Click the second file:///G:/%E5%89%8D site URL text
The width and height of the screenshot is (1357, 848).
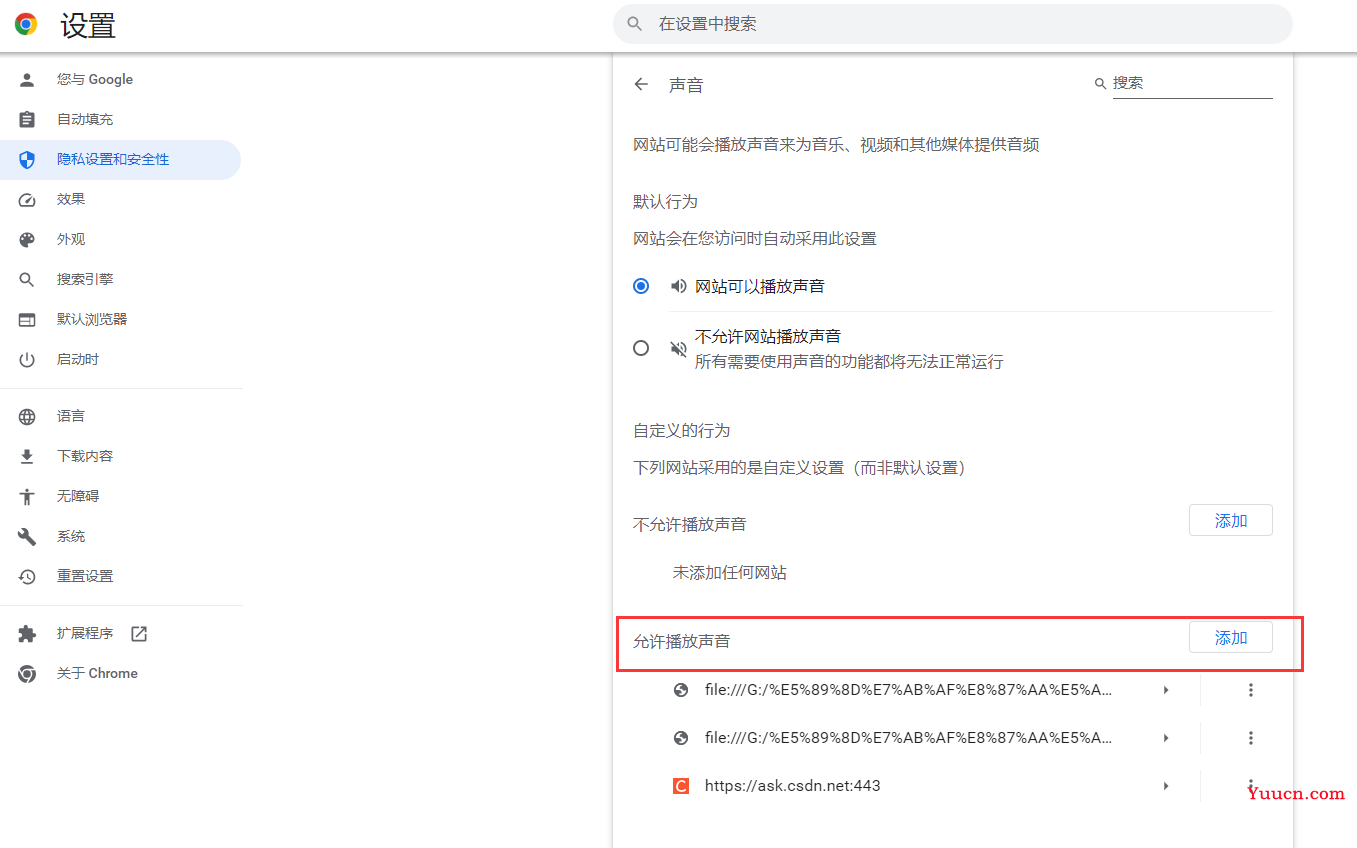click(908, 738)
